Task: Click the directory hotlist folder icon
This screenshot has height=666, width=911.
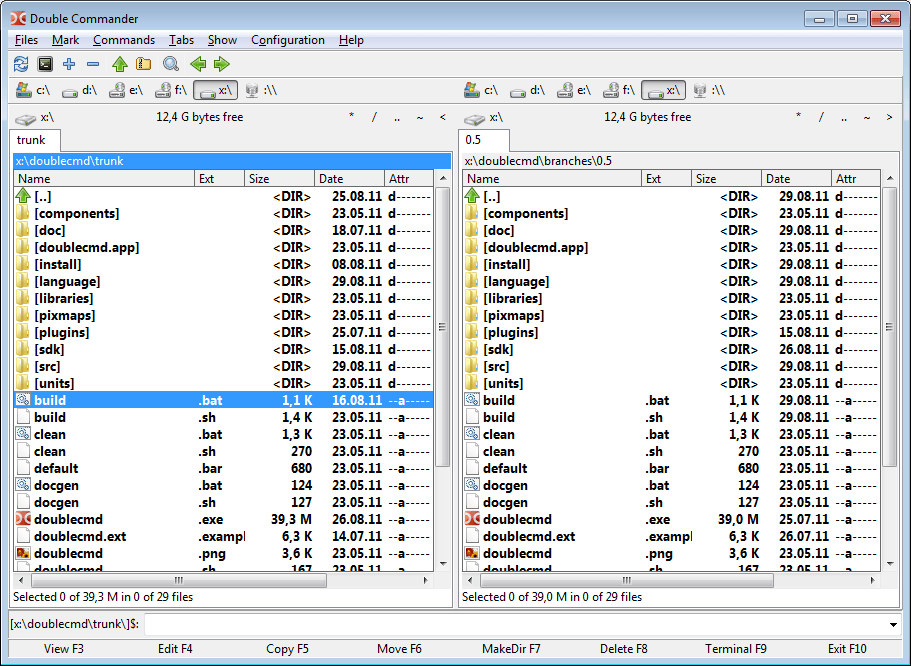Action: click(143, 64)
